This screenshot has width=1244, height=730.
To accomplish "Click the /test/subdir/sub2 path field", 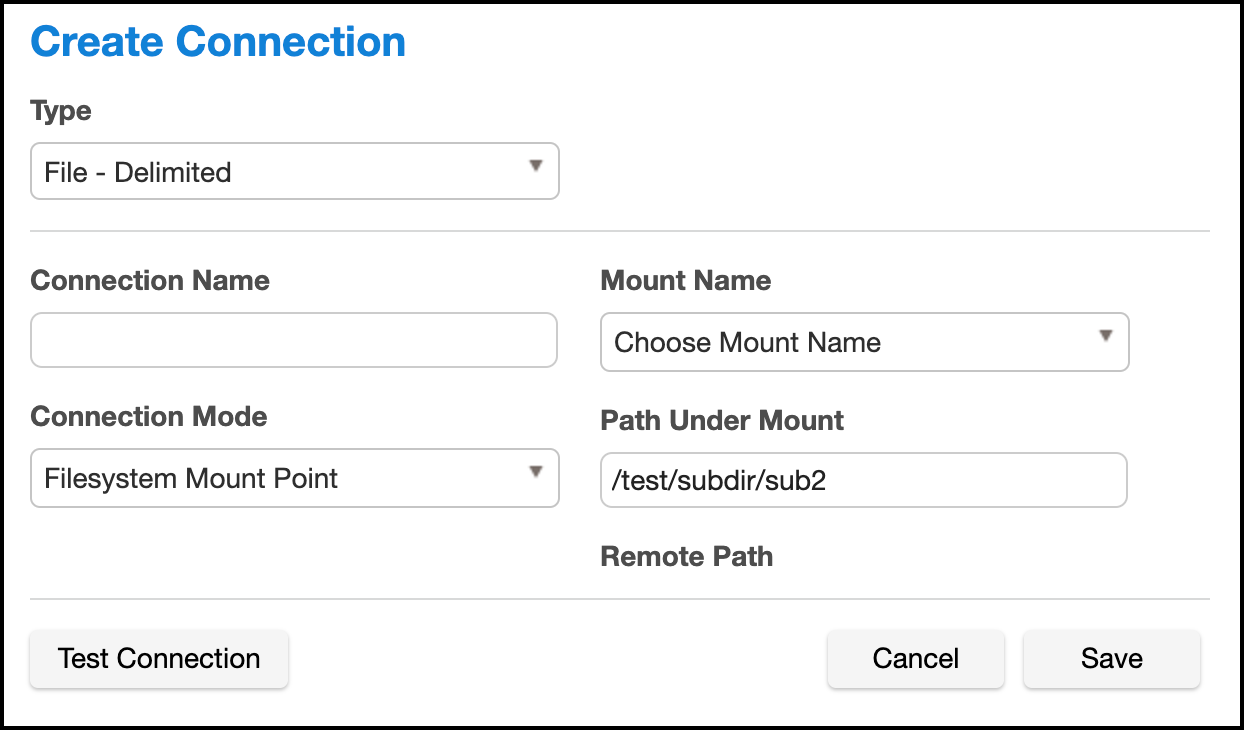I will [863, 481].
